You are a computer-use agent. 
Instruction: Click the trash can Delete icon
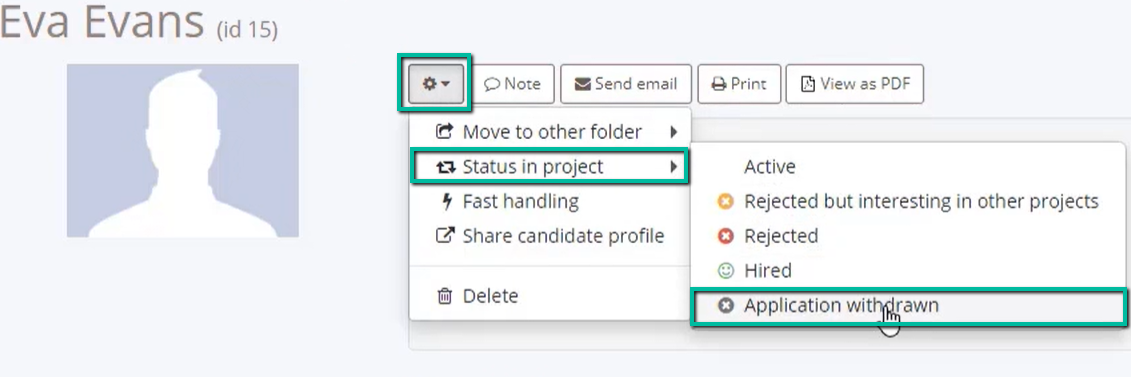coord(445,296)
